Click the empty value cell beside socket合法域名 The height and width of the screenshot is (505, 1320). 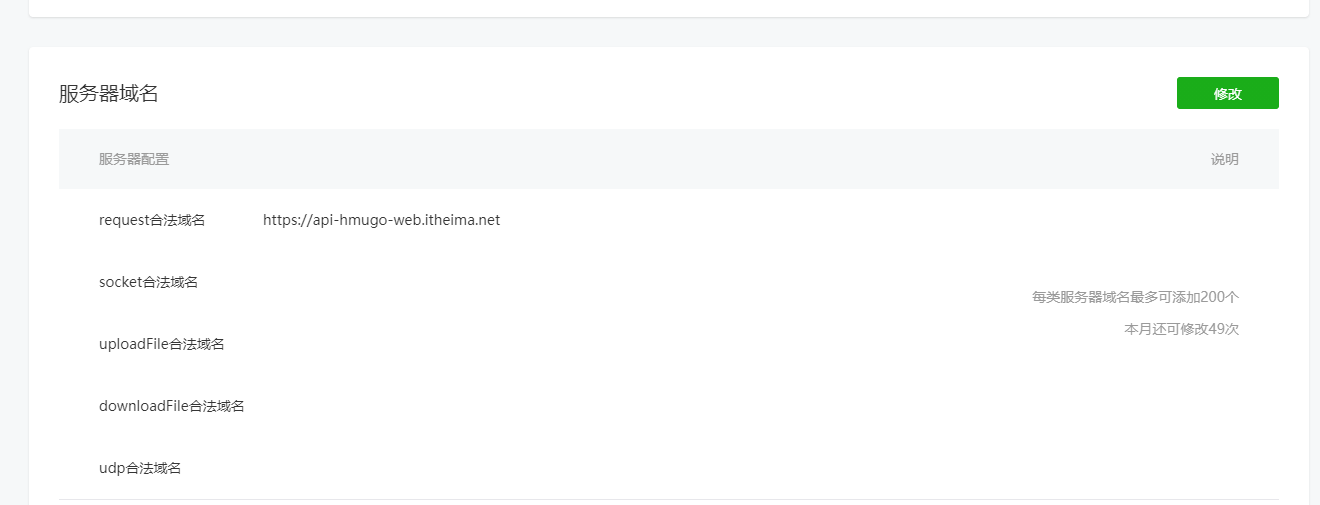point(500,282)
